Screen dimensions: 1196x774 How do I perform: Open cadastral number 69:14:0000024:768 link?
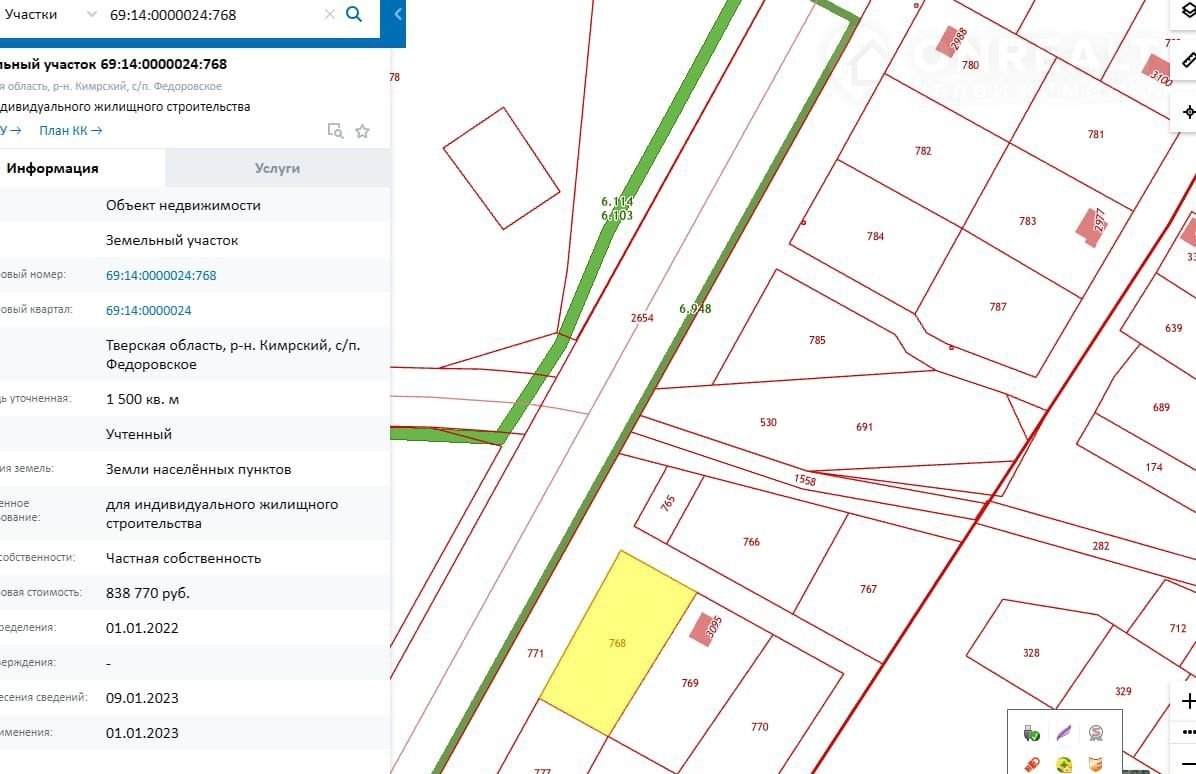click(x=161, y=275)
